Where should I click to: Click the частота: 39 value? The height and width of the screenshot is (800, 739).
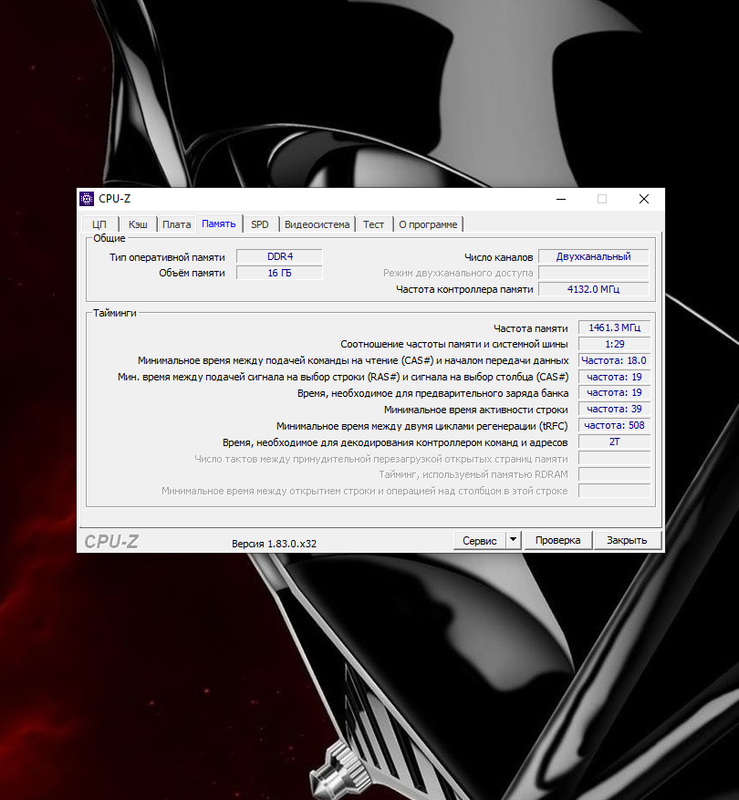(614, 409)
